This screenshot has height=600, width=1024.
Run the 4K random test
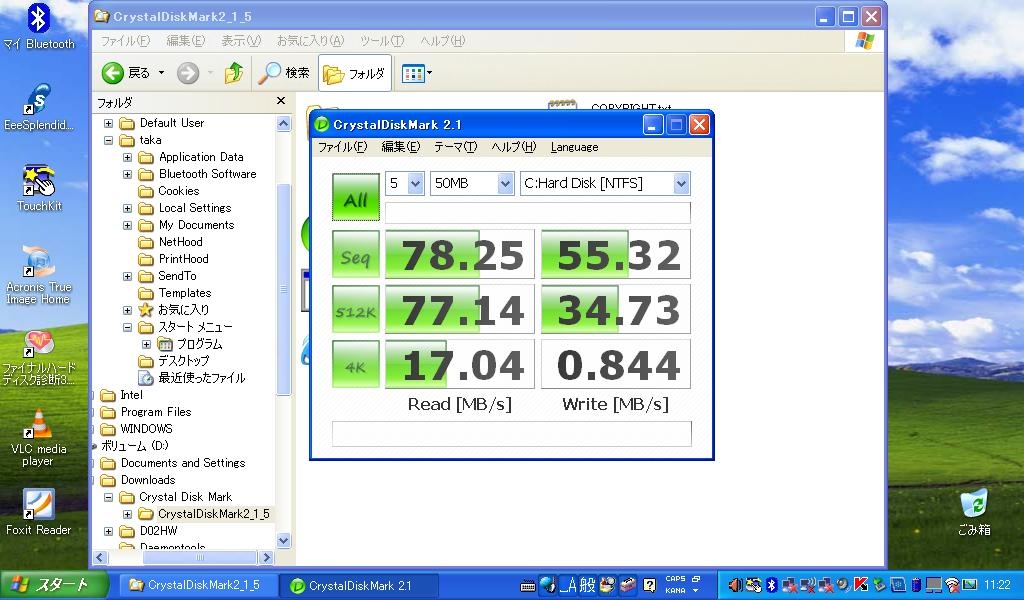[355, 364]
